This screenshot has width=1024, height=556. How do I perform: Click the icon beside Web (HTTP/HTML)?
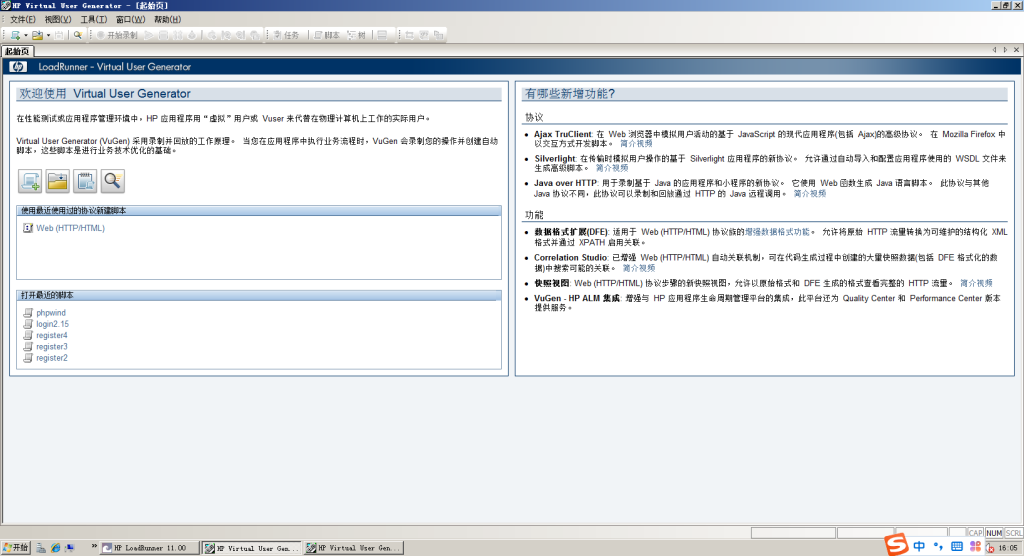(x=28, y=228)
